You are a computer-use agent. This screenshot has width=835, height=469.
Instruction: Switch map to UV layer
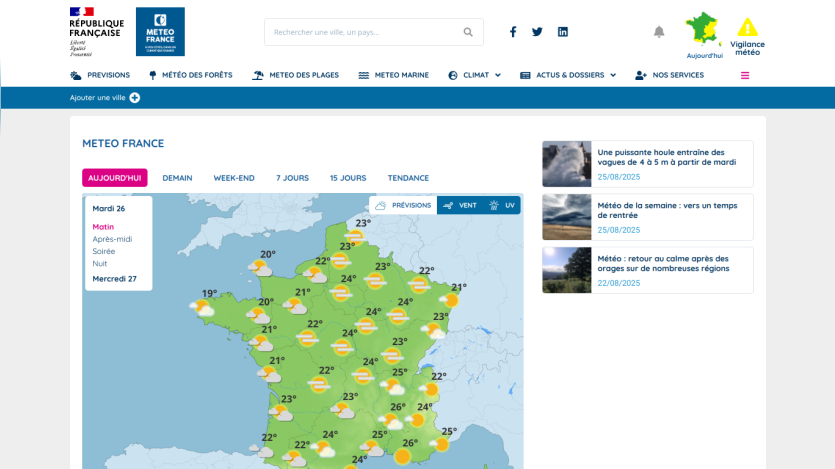[x=502, y=205]
